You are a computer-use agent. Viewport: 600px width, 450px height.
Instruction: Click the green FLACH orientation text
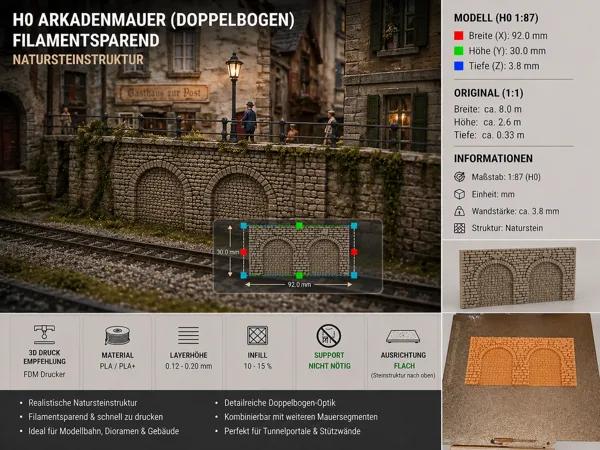pos(404,366)
